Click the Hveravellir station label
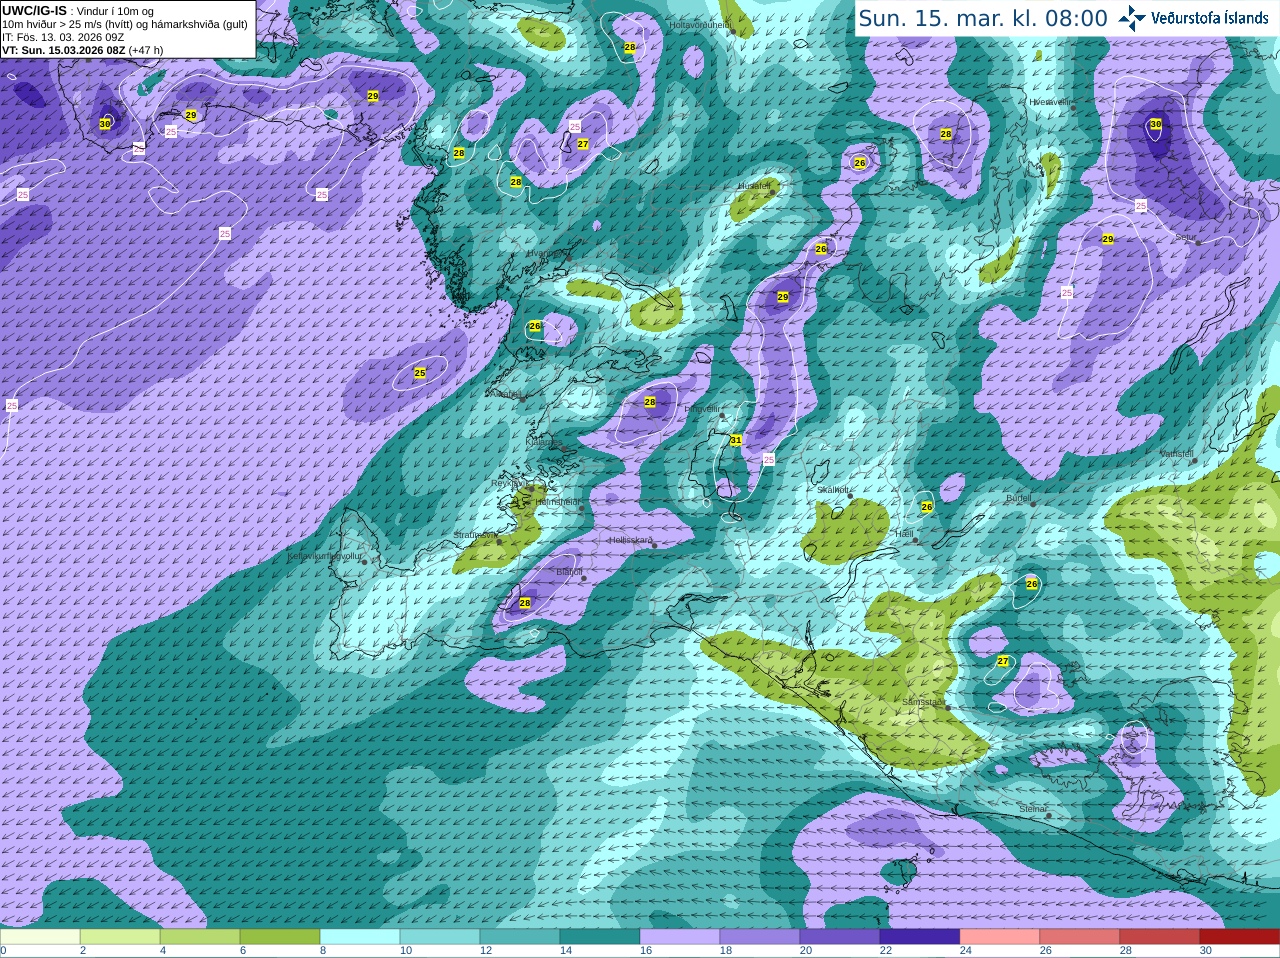The image size is (1280, 958). 1050,102
